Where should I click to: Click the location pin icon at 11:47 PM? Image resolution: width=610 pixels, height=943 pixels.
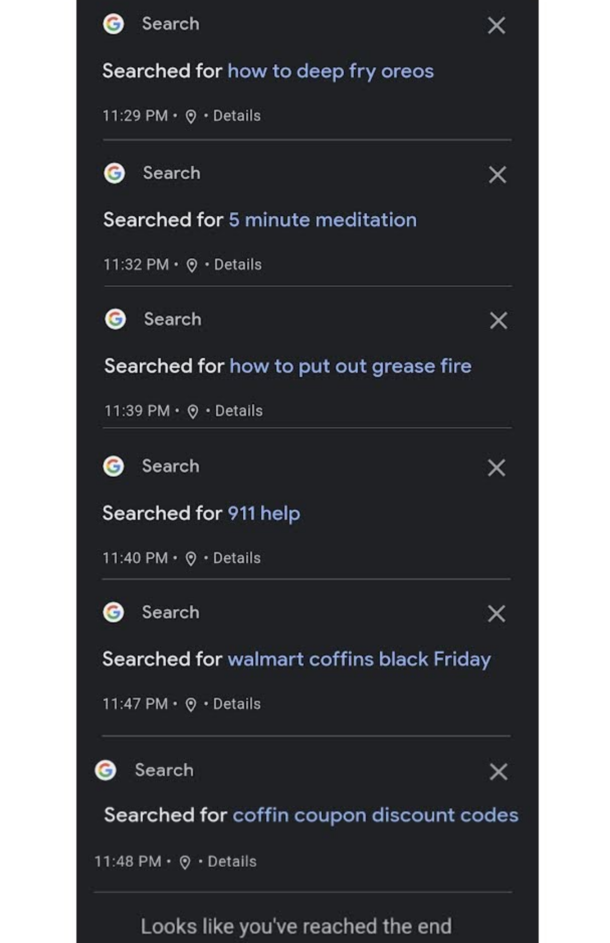(x=191, y=704)
